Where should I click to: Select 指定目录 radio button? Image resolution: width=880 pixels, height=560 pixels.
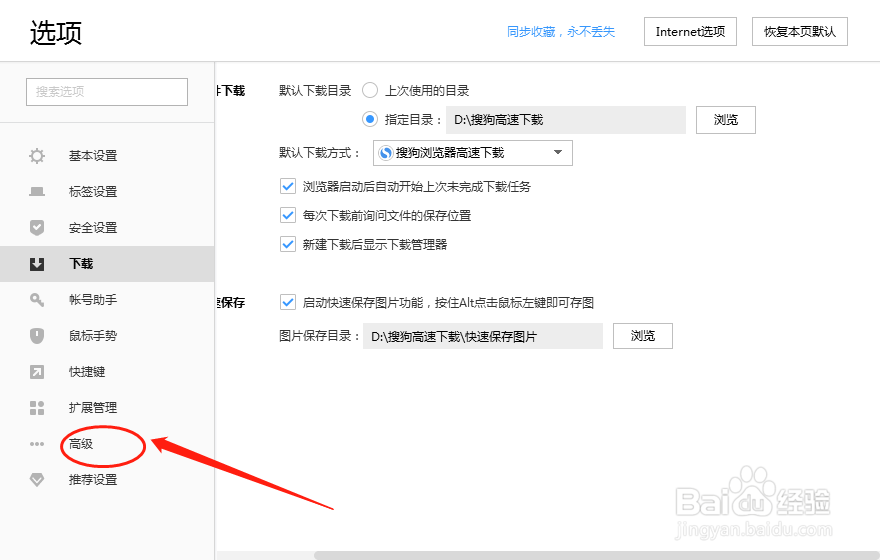pyautogui.click(x=370, y=119)
